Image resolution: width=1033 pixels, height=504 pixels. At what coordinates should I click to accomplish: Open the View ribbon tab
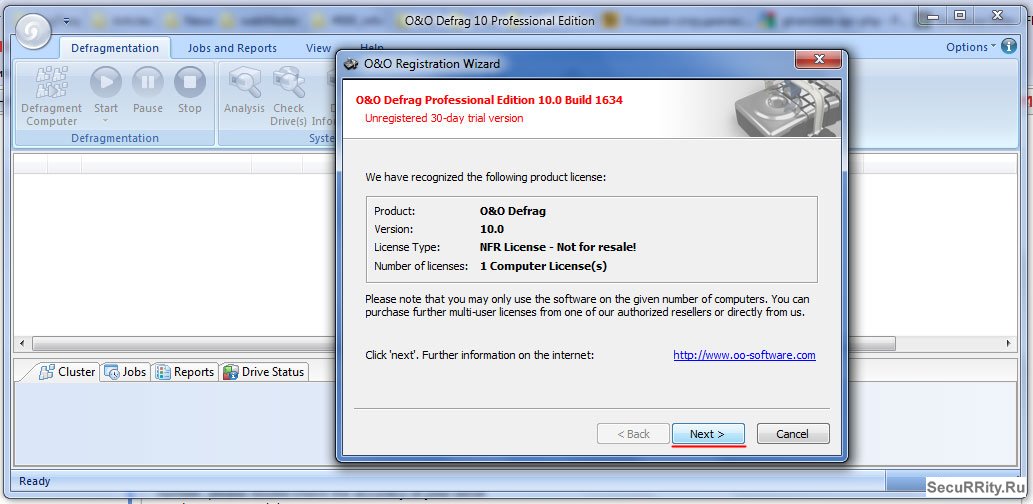coord(318,48)
